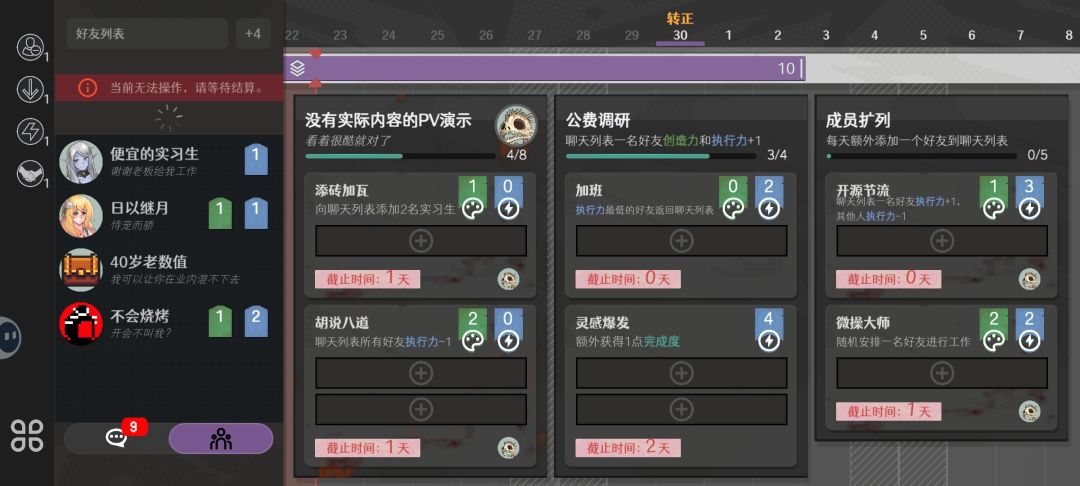Click the handshake icon in left sidebar

[30, 173]
